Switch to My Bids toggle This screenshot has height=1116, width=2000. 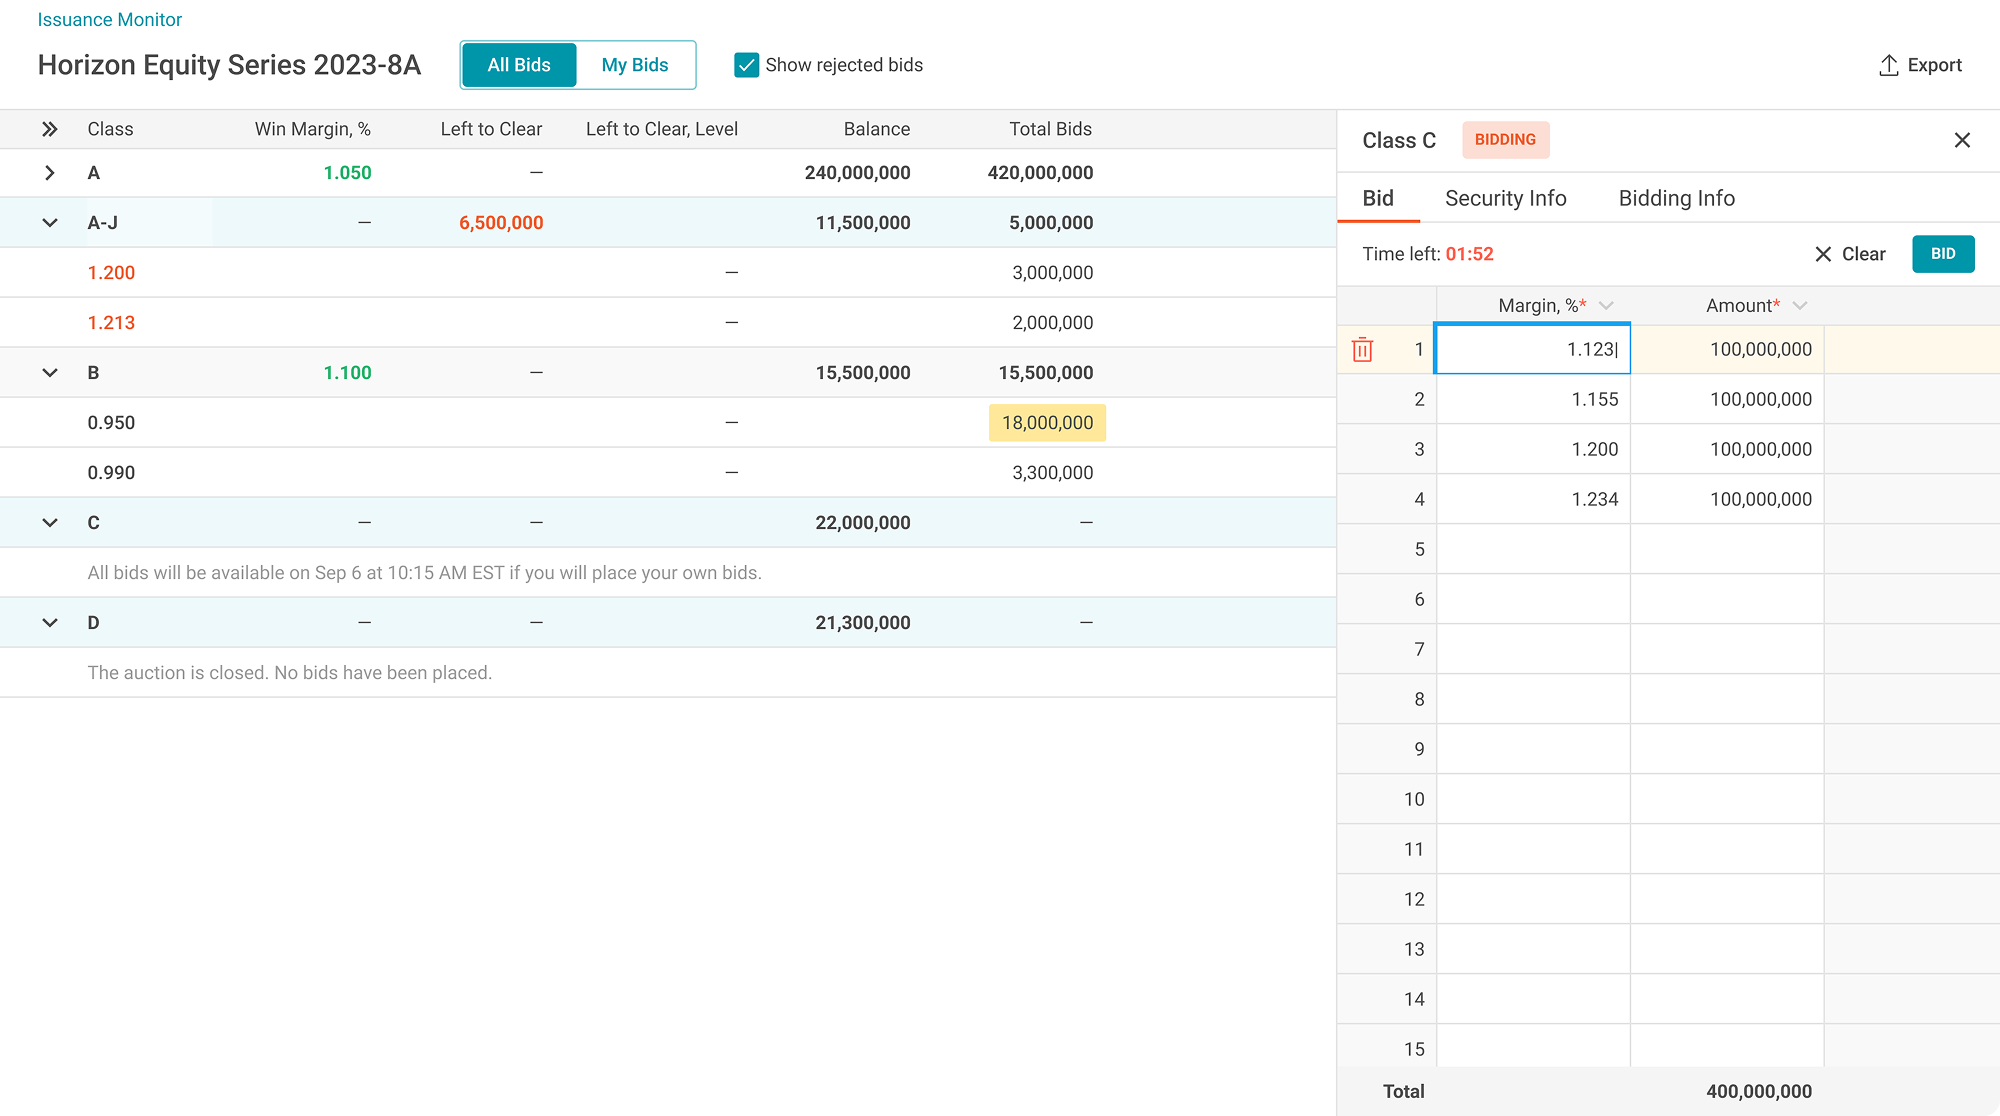point(635,65)
